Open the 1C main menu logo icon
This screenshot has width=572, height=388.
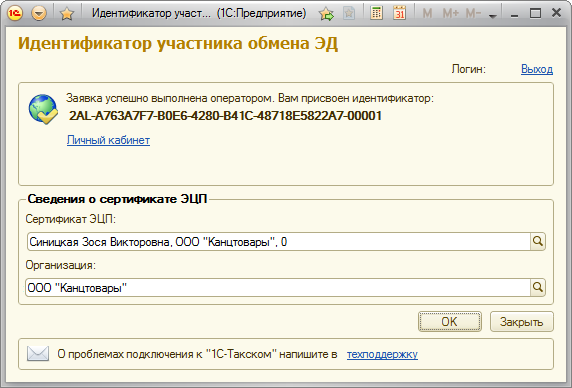point(15,13)
